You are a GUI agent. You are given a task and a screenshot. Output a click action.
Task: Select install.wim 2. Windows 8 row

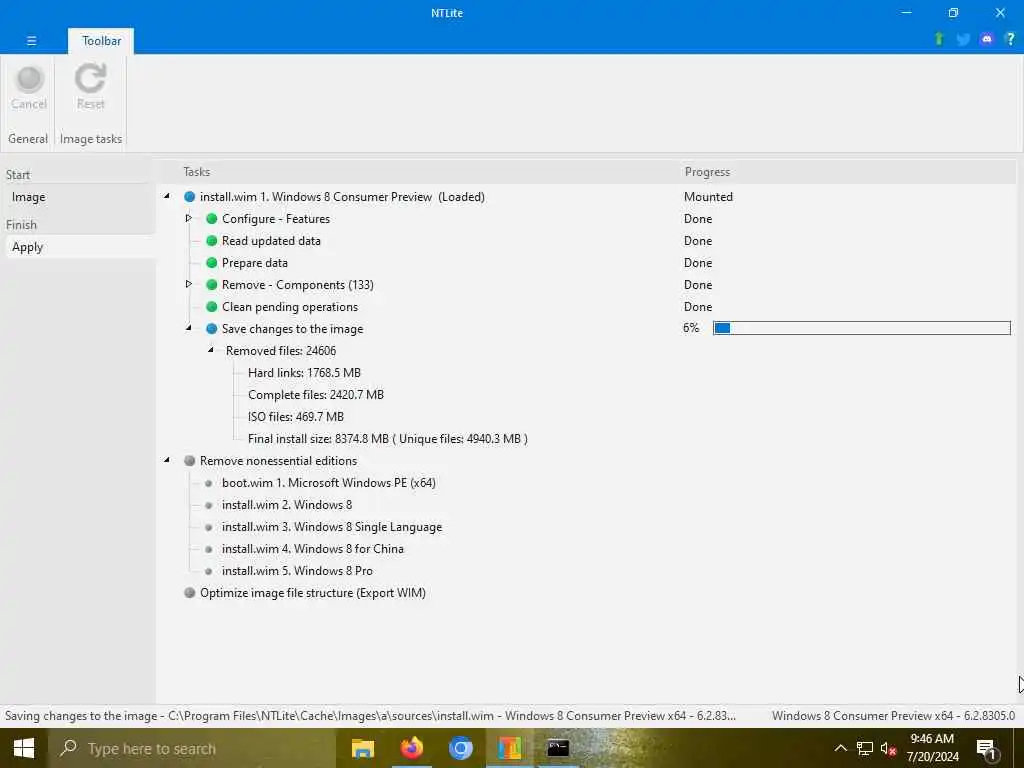[x=287, y=505]
